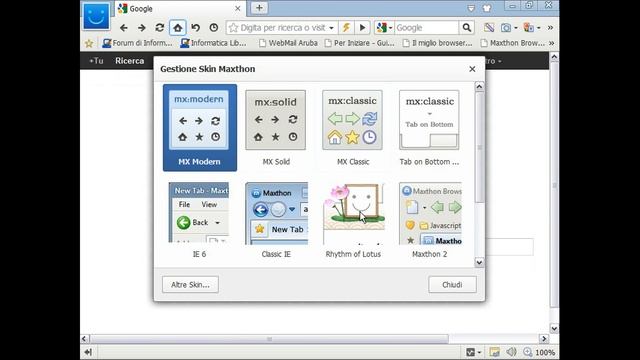Click into the address bar field
The width and height of the screenshot is (640, 360).
click(x=283, y=28)
